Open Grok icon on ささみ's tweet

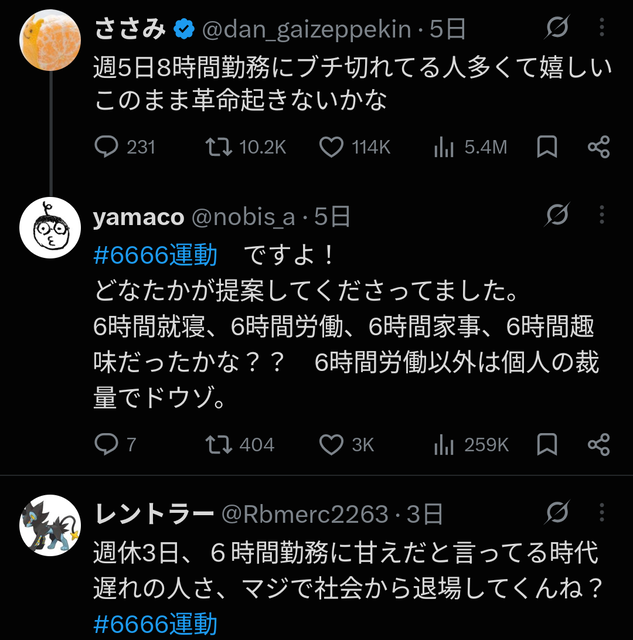pos(557,28)
